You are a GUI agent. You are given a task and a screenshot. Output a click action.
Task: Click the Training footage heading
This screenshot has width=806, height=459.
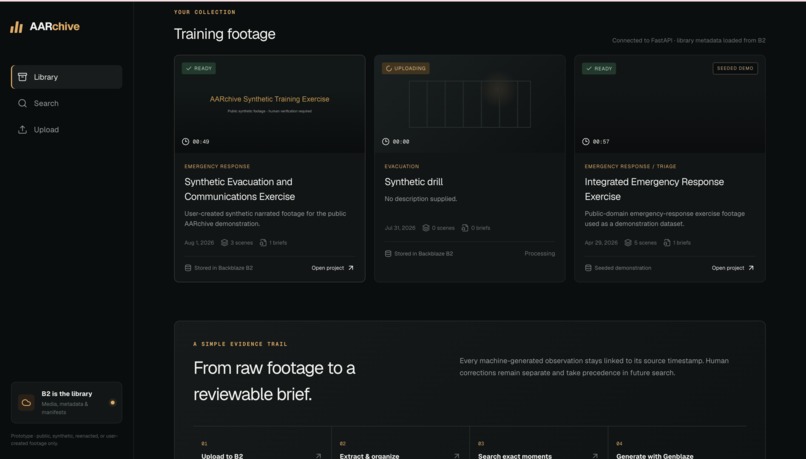[225, 34]
